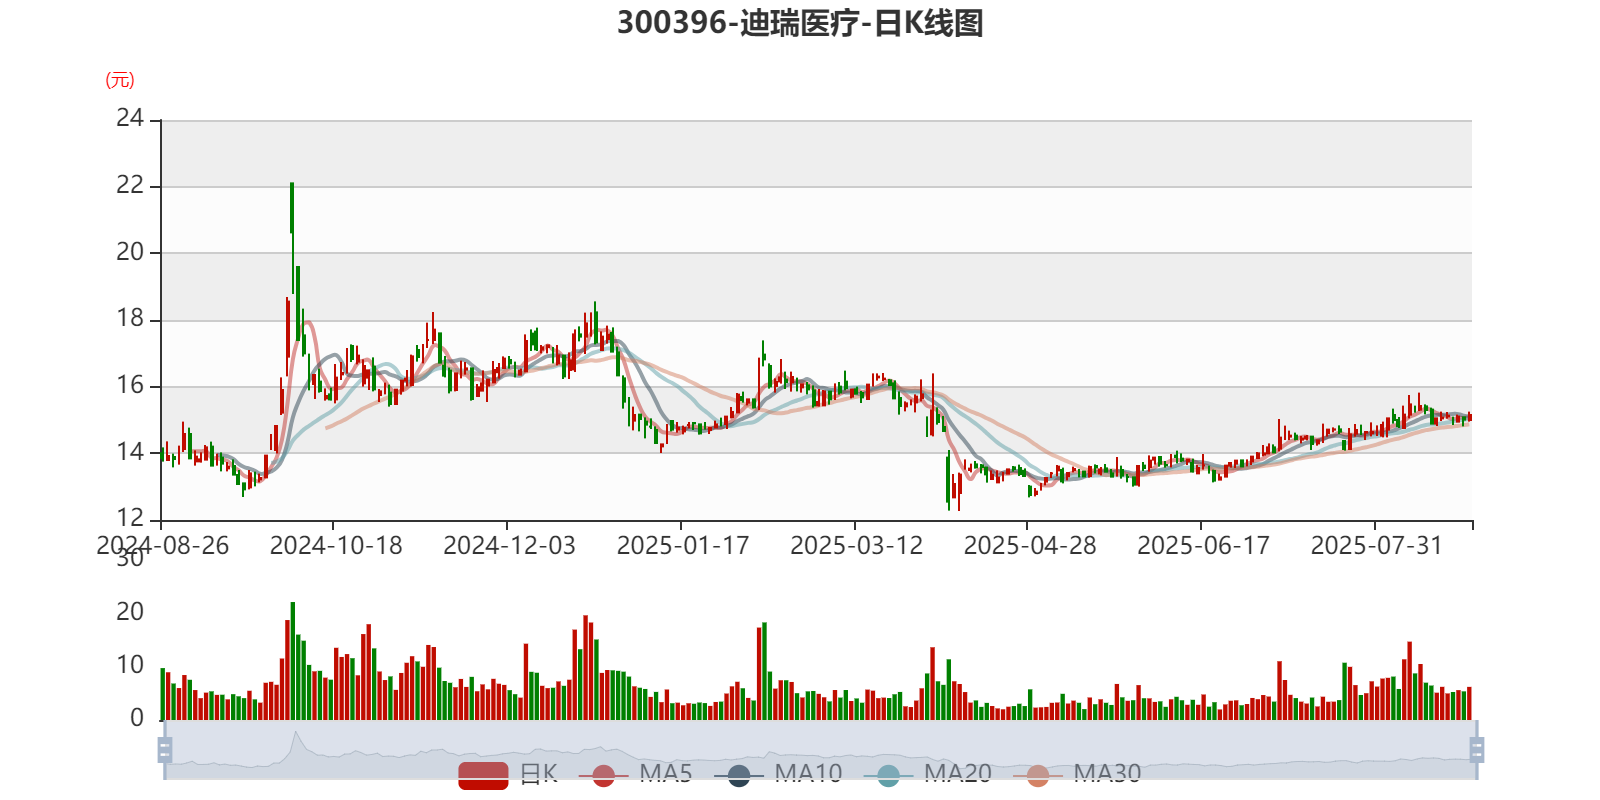Viewport: 1600px width, 800px height.
Task: Click the price axis label 14
Action: [130, 451]
